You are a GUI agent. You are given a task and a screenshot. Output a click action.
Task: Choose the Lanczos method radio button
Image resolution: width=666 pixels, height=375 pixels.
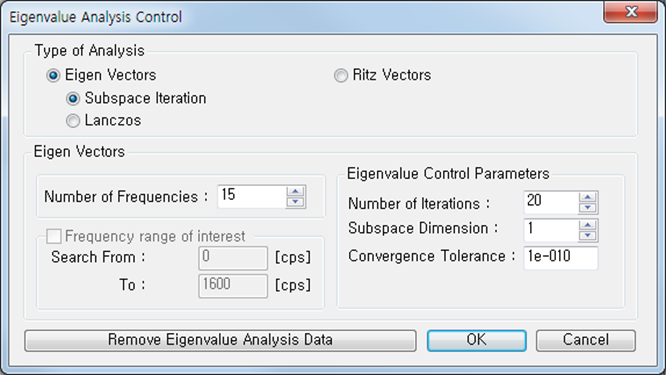click(x=73, y=121)
